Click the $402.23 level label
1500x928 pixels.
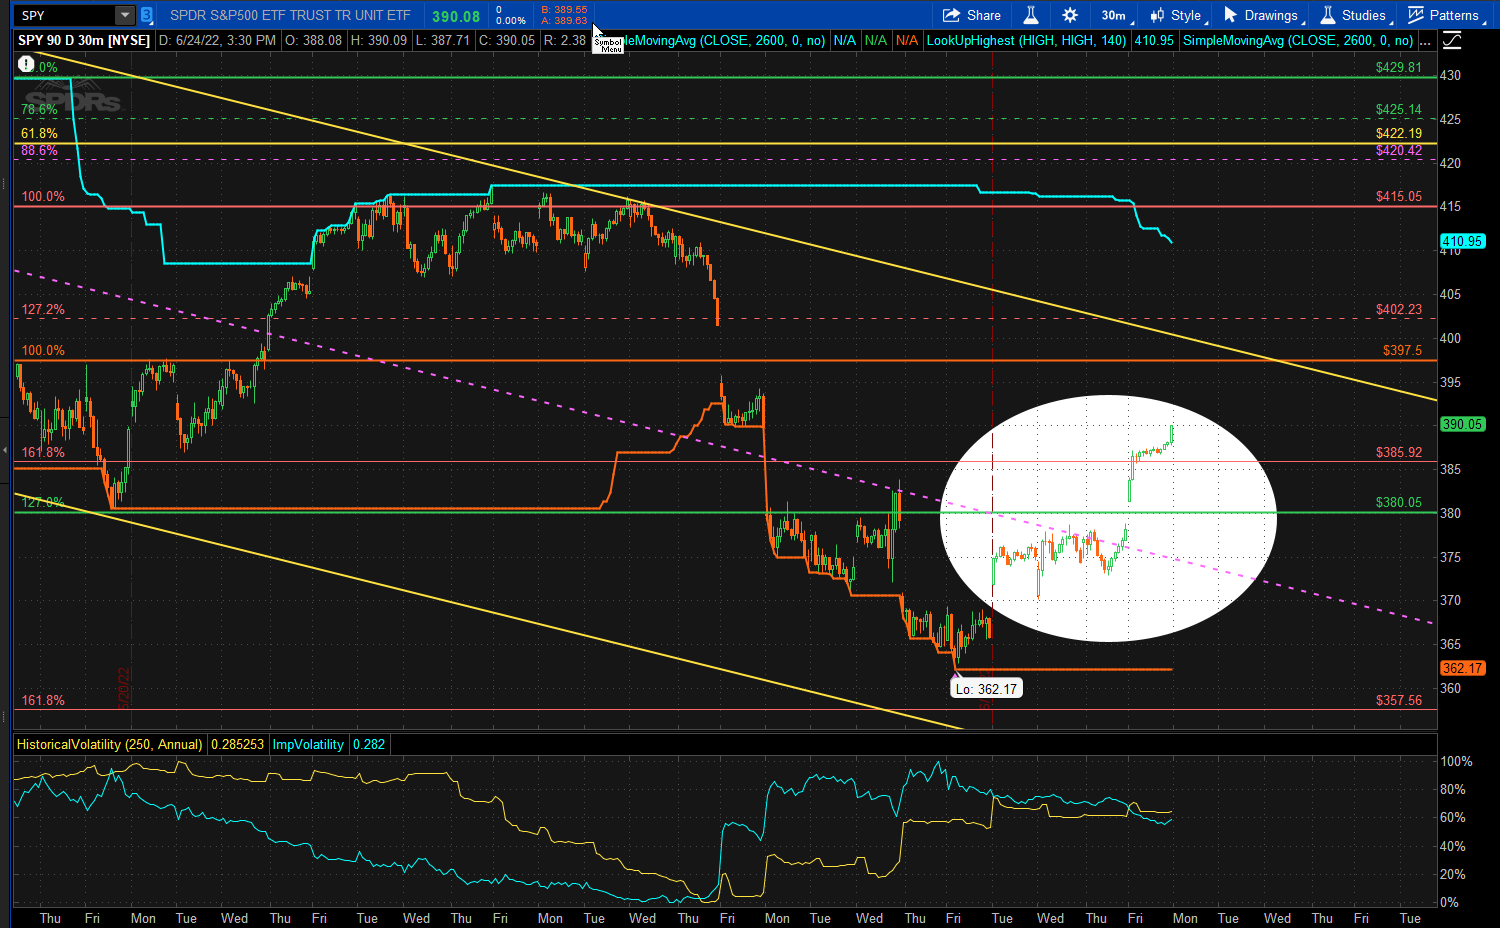click(x=1398, y=309)
